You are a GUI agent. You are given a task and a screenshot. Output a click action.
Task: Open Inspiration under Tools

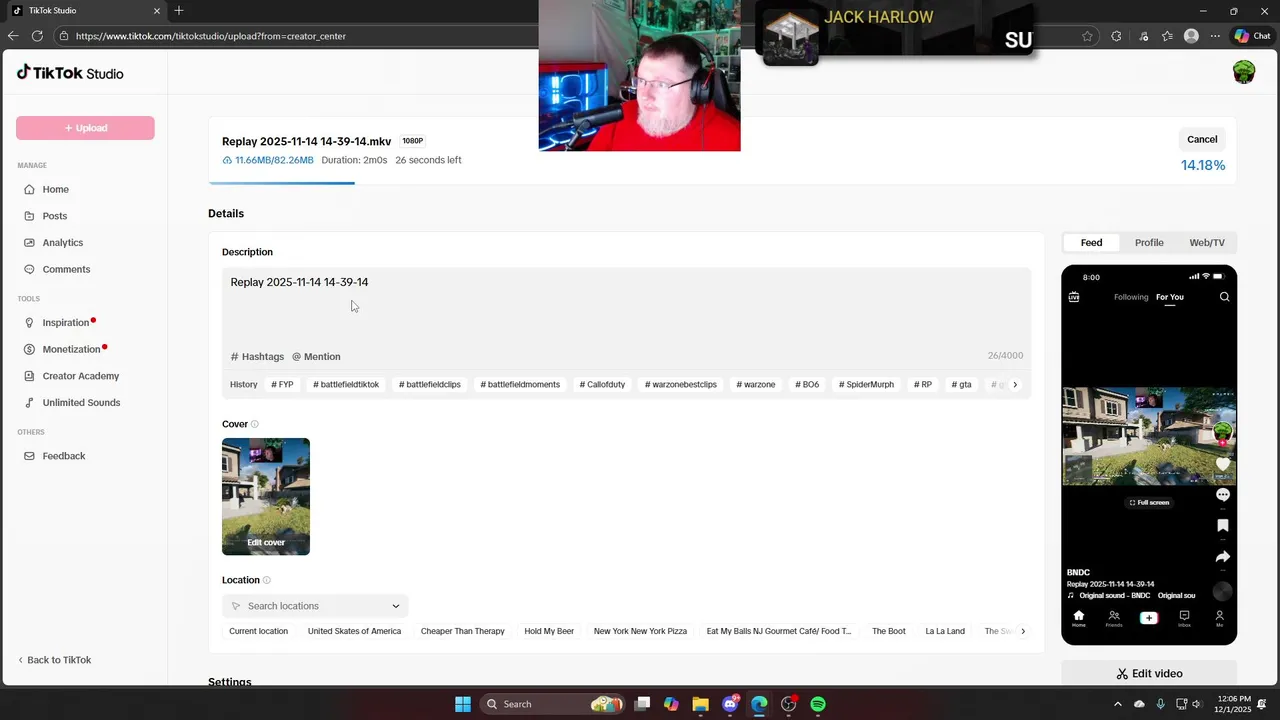pos(66,323)
